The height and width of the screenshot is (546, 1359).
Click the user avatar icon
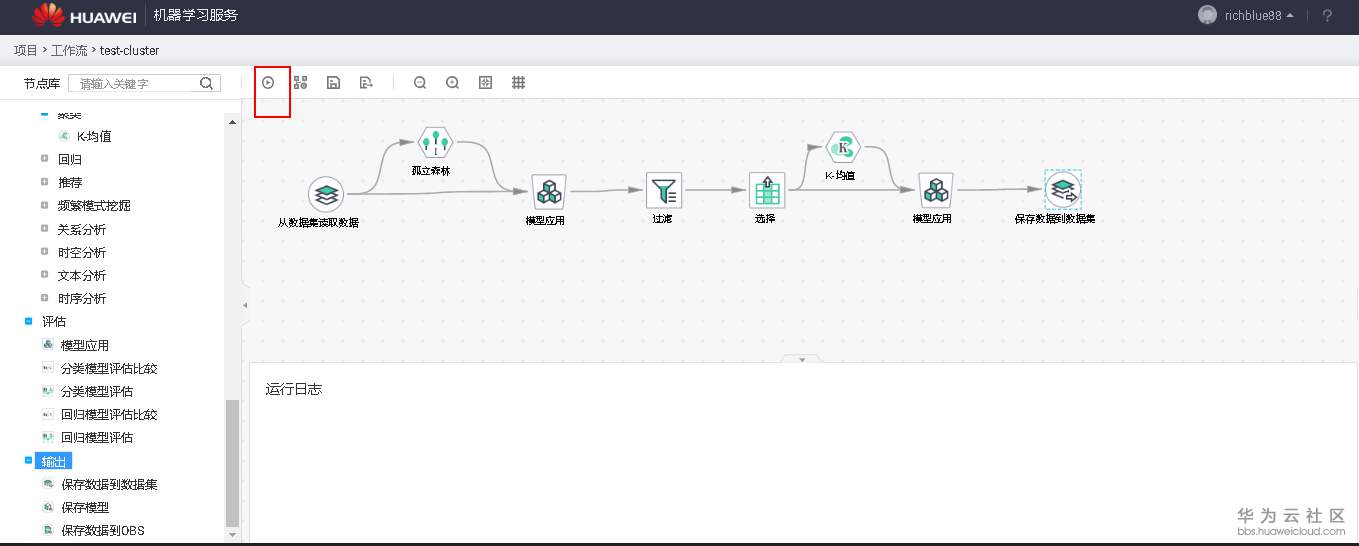click(x=1208, y=15)
